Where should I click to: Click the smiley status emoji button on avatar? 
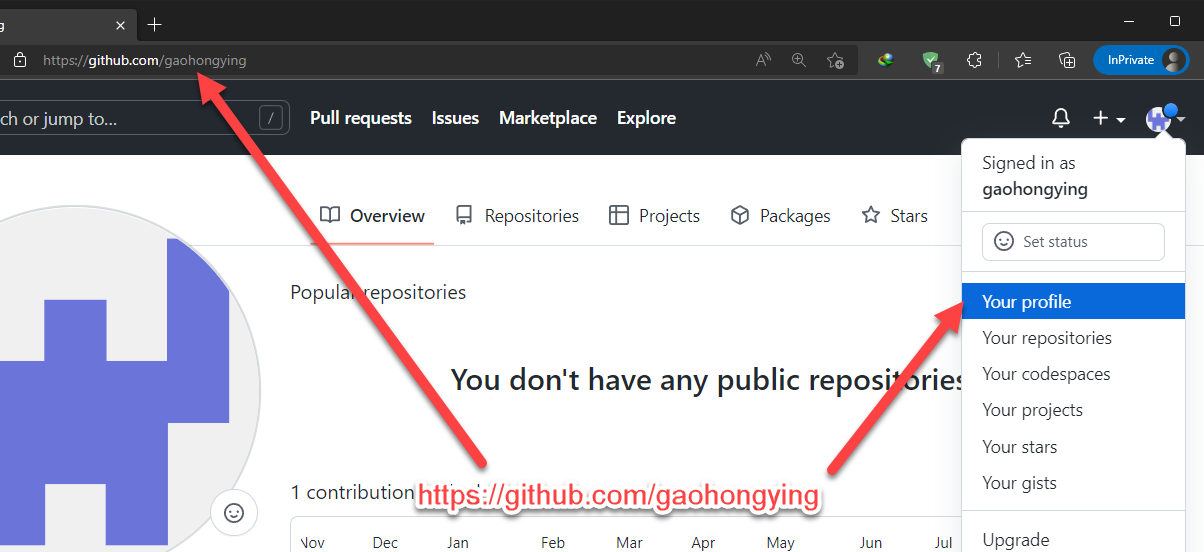(x=234, y=513)
